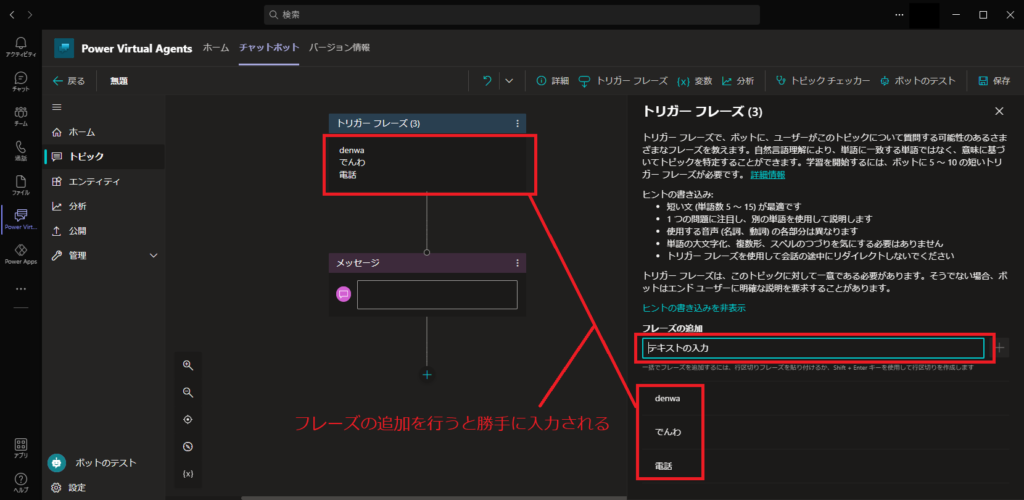Click the 保存 save button
The height and width of the screenshot is (500, 1024).
(x=994, y=81)
